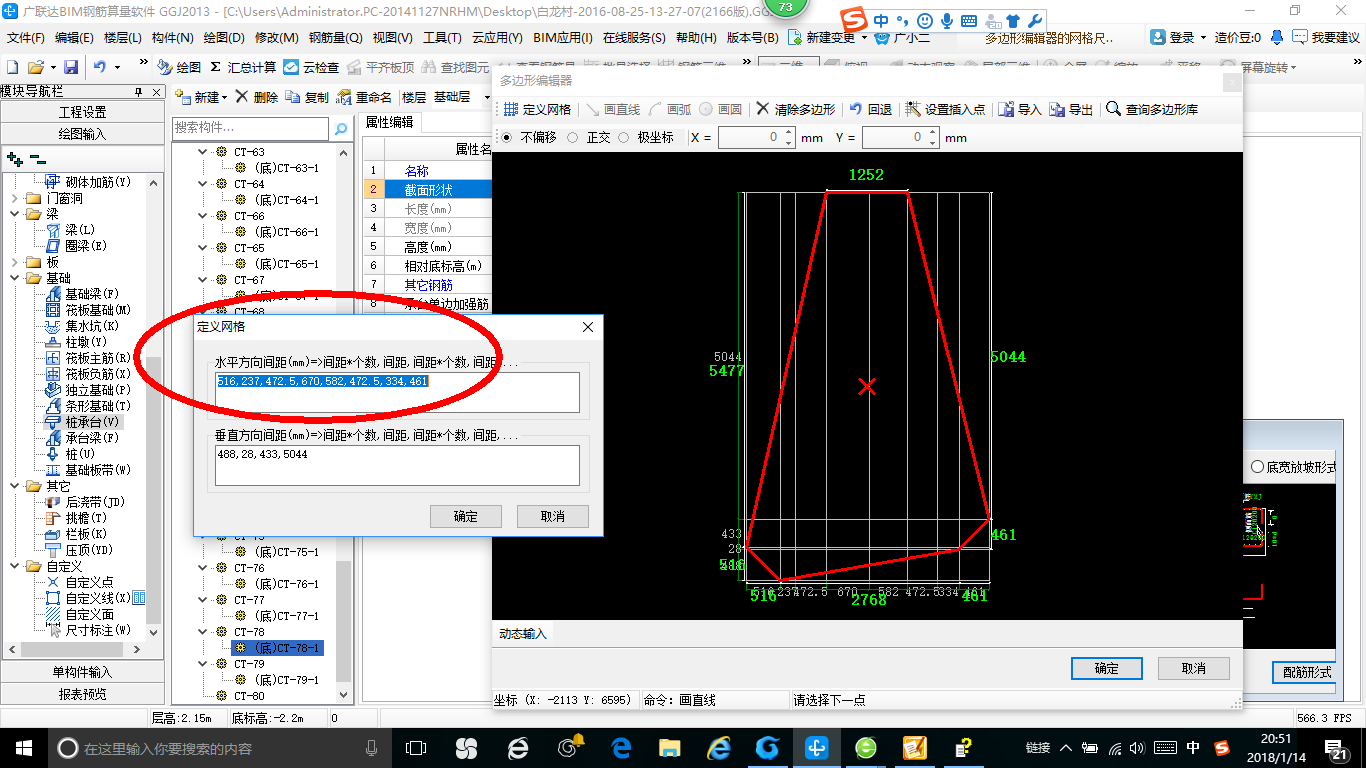
Task: Switch to the 属性编辑 tab
Action: tap(390, 123)
